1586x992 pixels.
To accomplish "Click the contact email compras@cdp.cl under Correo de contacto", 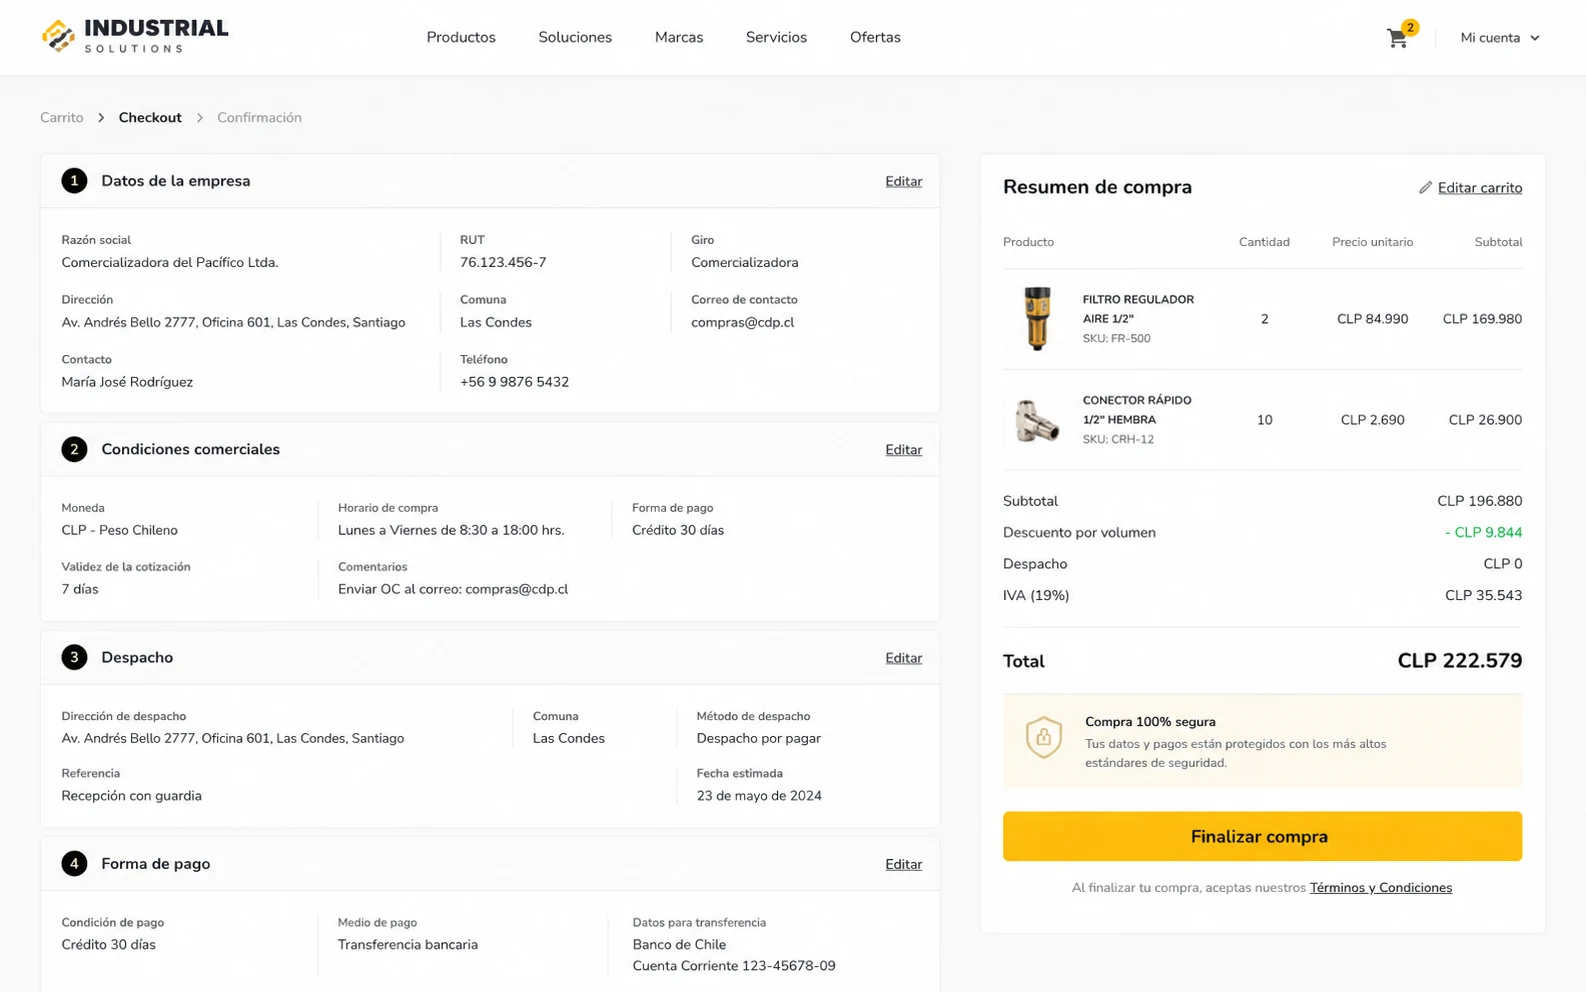I will point(742,322).
